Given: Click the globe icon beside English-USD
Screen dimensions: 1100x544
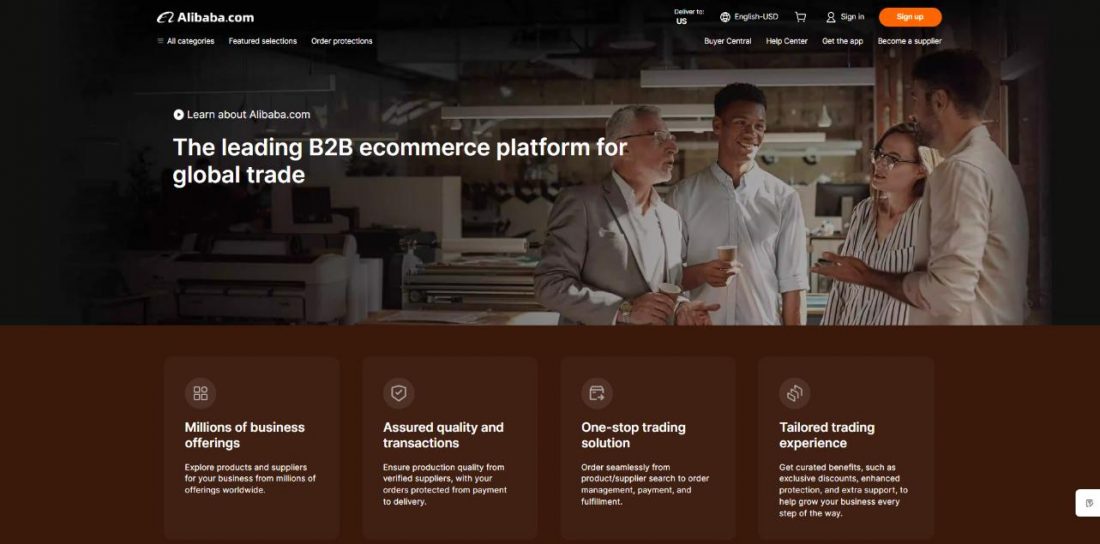Looking at the screenshot, I should [725, 17].
